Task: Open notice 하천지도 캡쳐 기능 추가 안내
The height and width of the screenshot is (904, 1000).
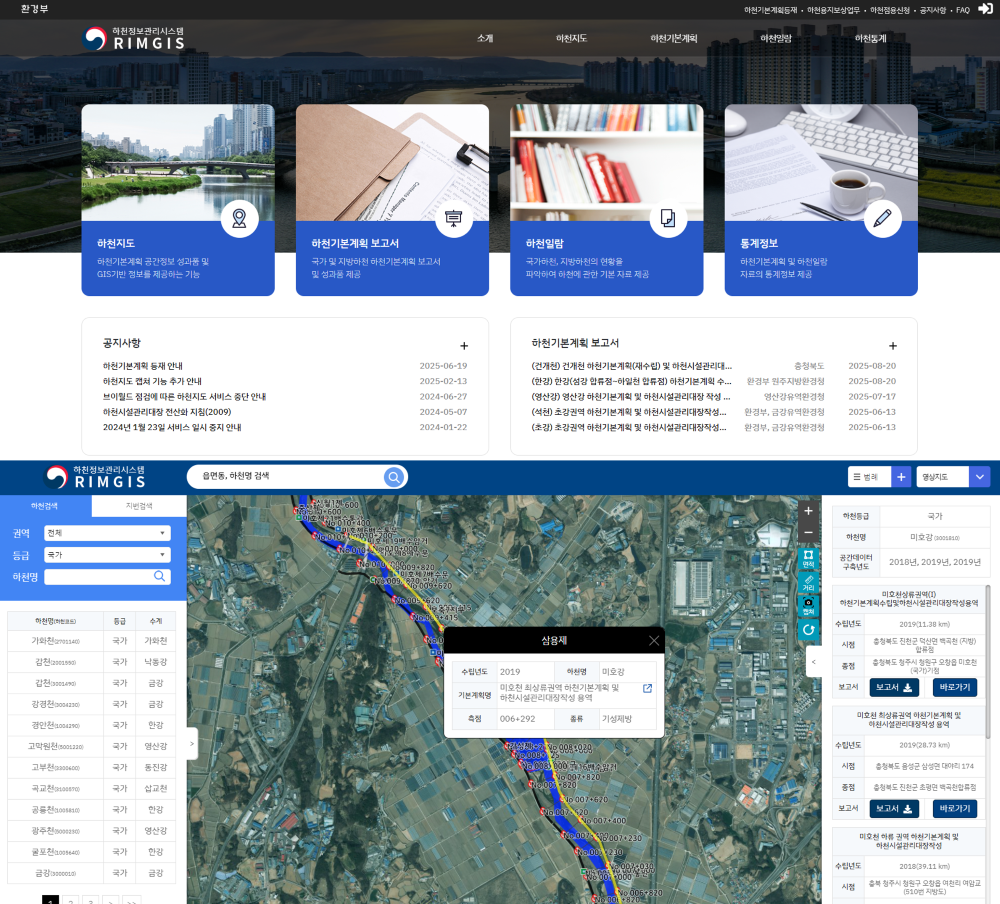Action: click(x=152, y=381)
